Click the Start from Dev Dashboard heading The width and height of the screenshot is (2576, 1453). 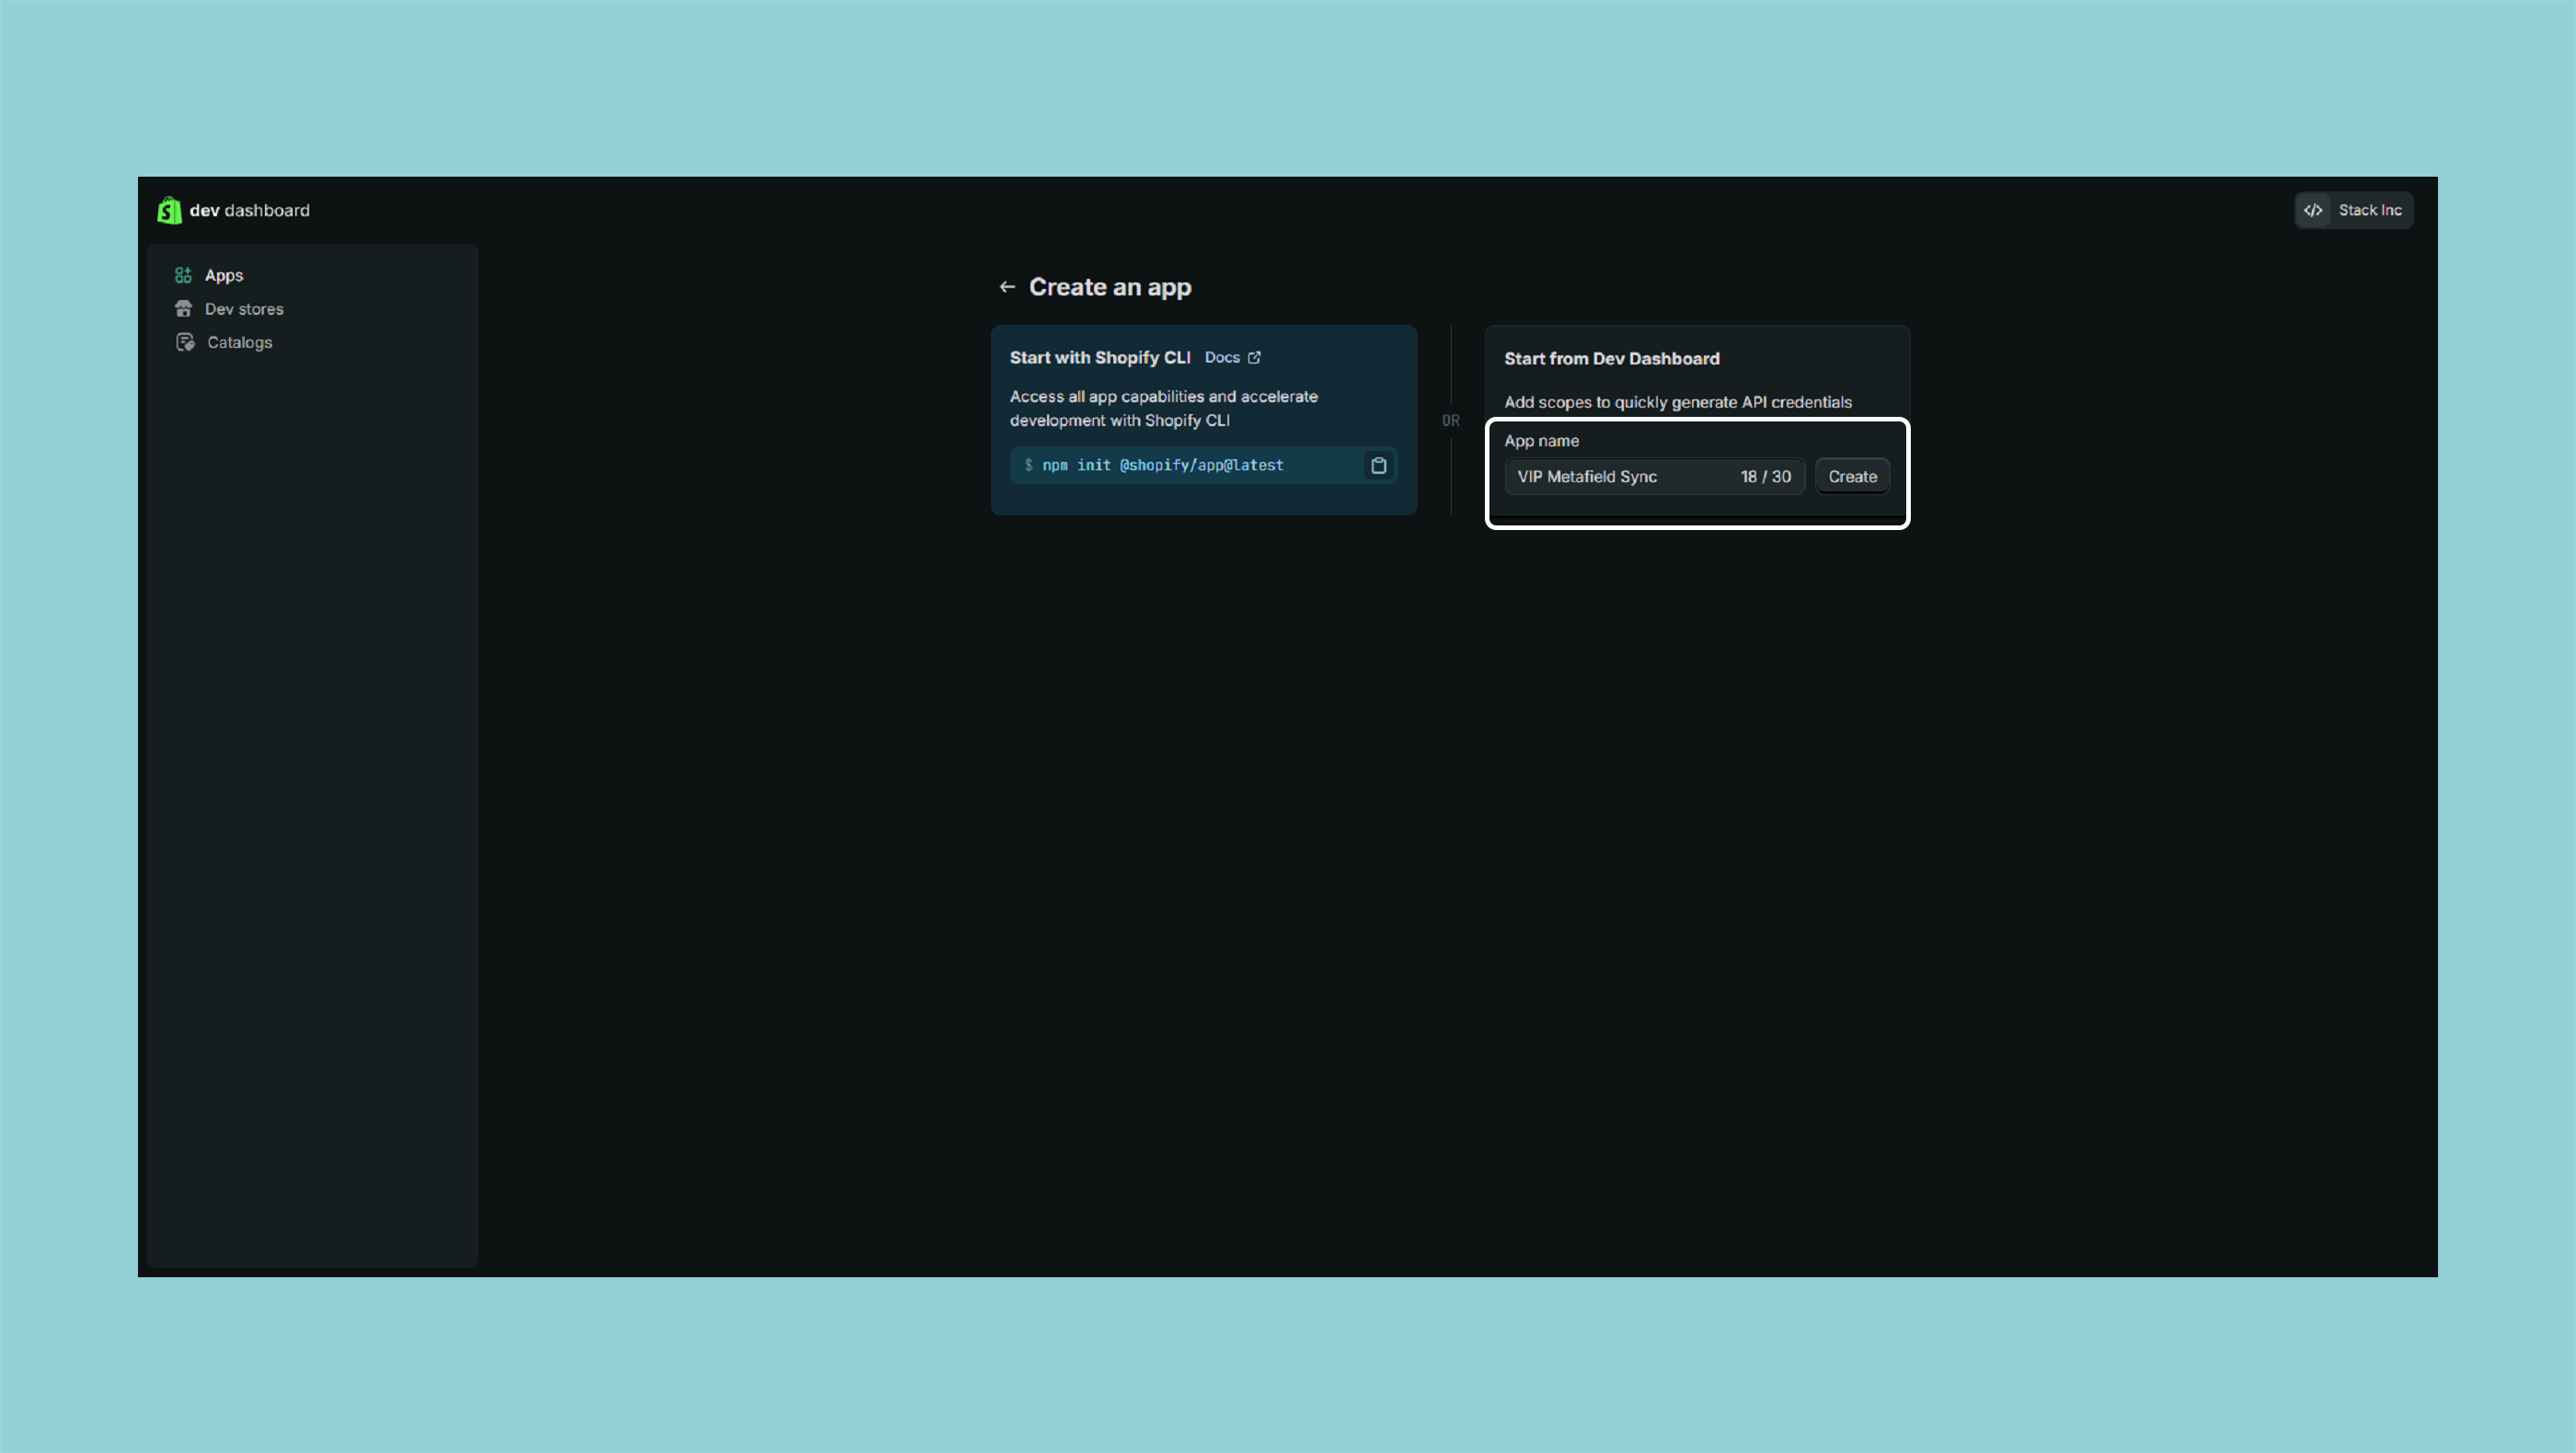(1611, 359)
